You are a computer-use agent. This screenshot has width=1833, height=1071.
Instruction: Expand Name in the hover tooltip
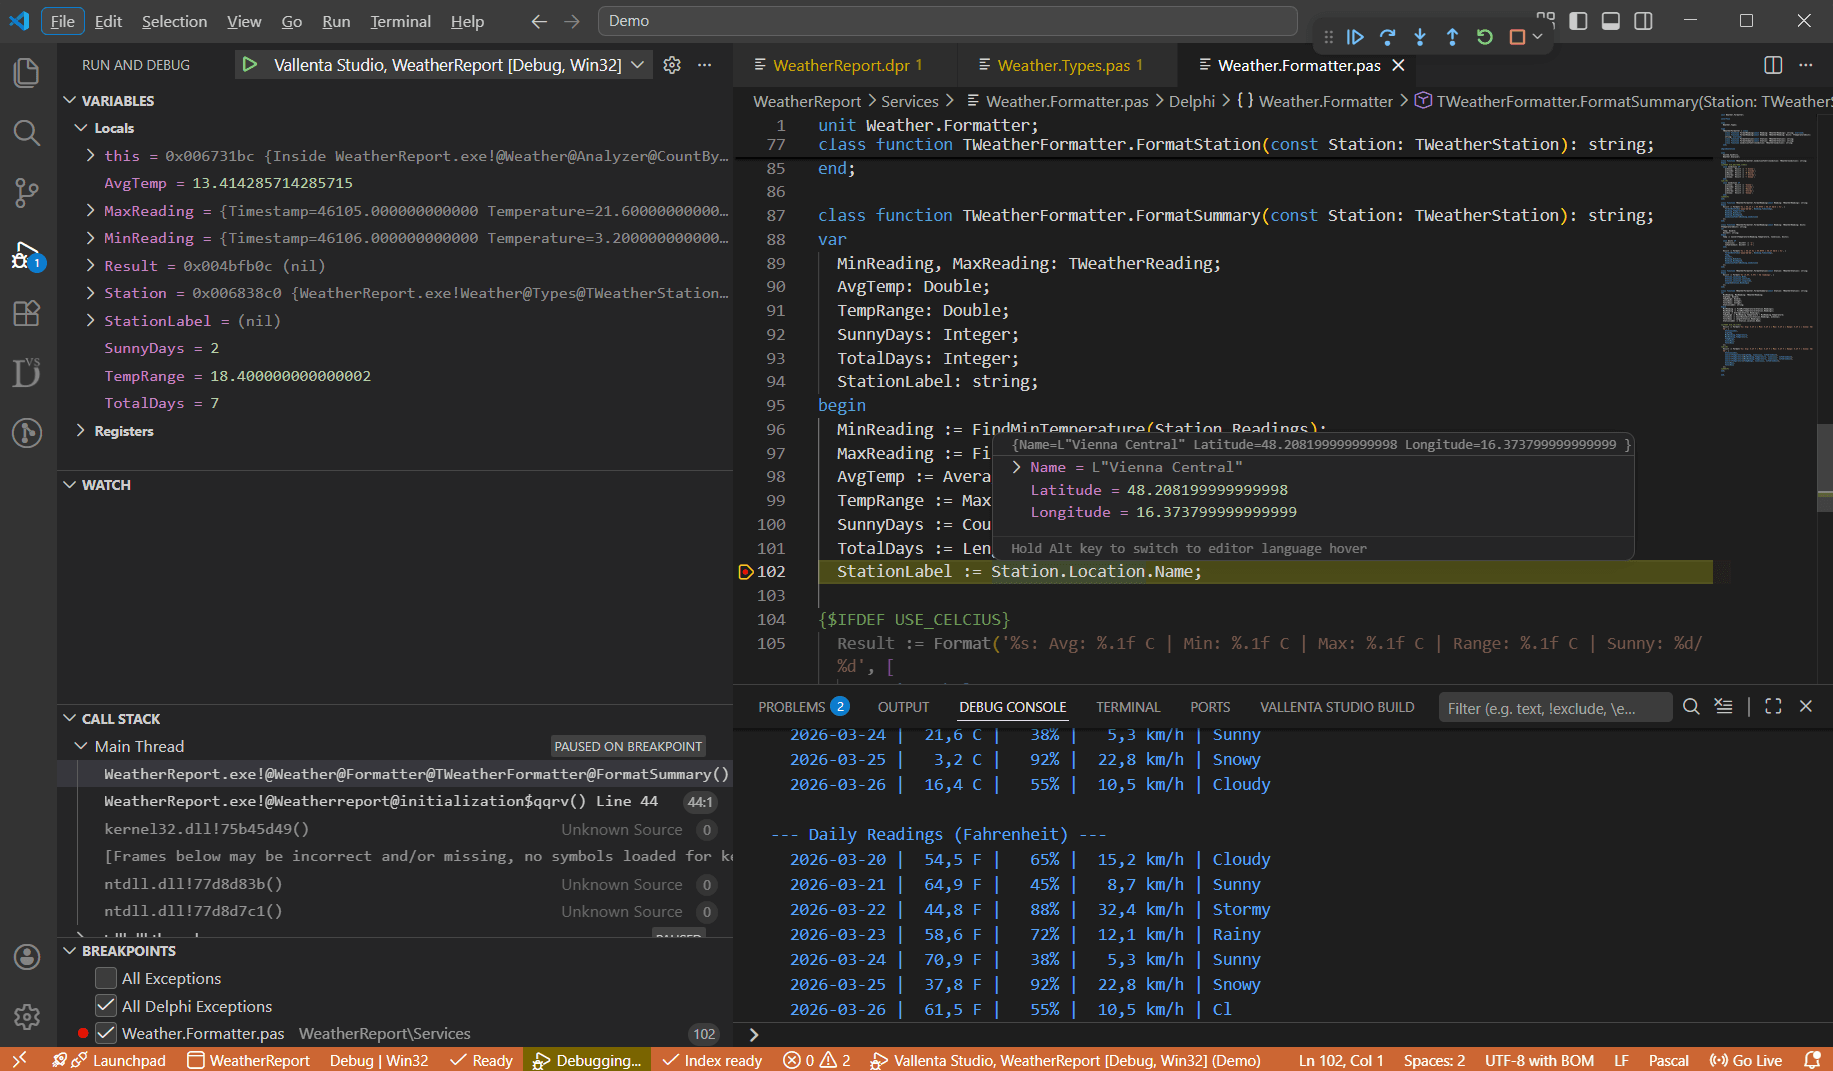pyautogui.click(x=1016, y=467)
